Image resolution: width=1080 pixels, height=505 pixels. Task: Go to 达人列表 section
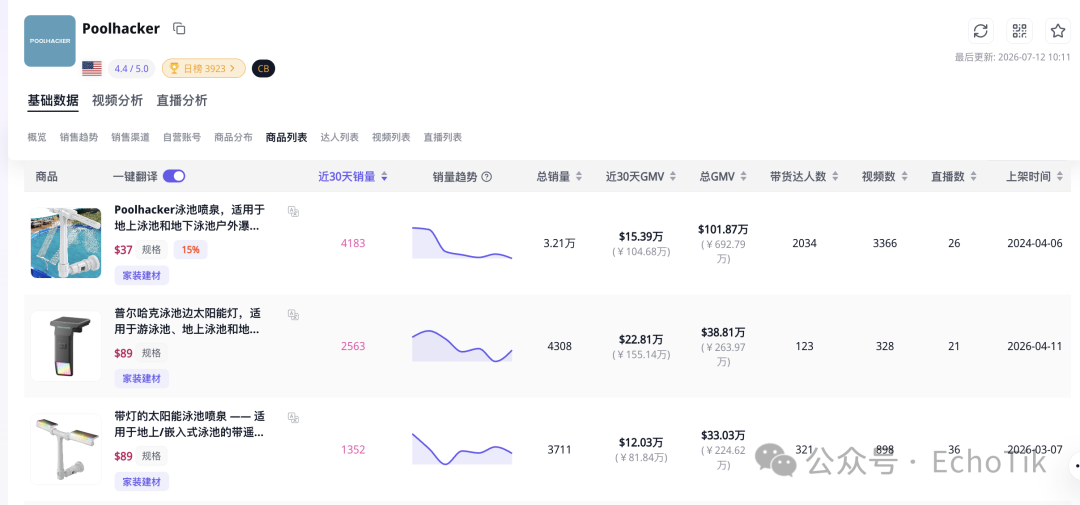[340, 137]
